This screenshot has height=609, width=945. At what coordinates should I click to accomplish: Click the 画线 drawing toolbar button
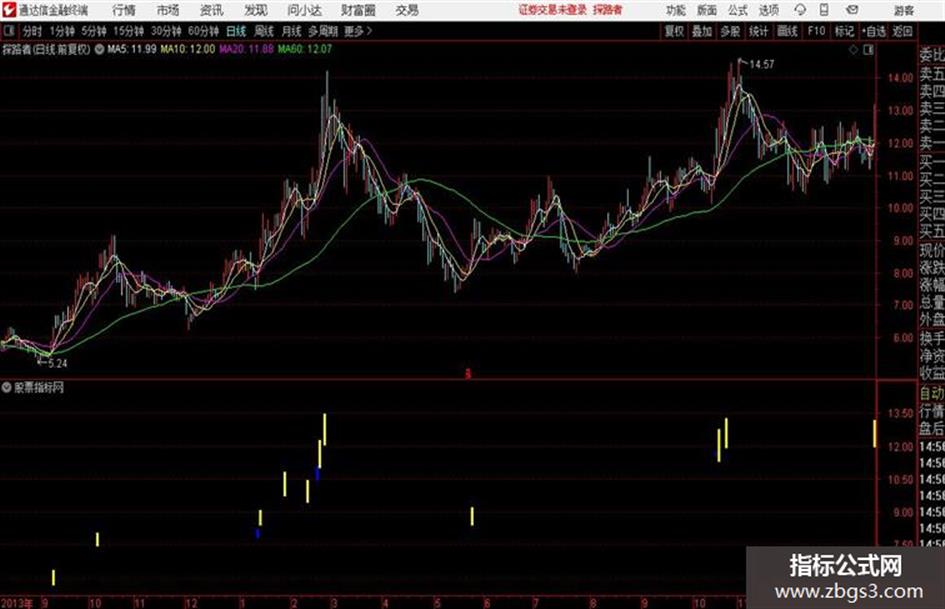pyautogui.click(x=787, y=31)
